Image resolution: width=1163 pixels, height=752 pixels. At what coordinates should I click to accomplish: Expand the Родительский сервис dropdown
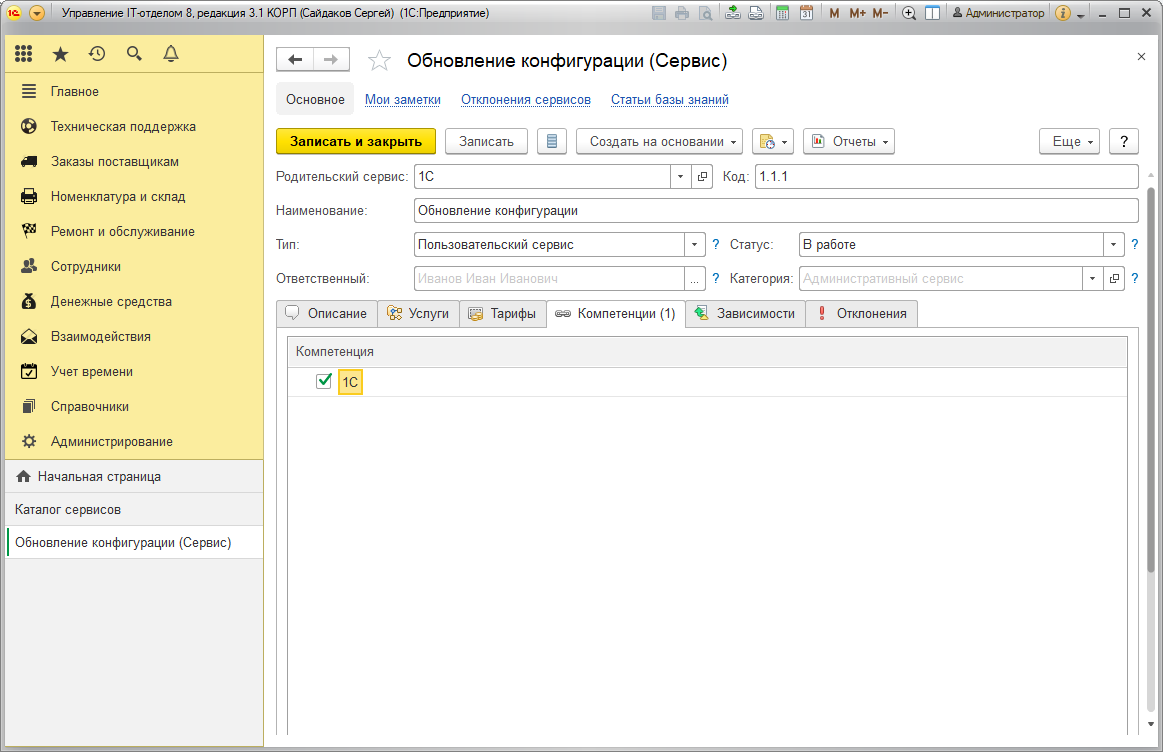click(x=680, y=177)
